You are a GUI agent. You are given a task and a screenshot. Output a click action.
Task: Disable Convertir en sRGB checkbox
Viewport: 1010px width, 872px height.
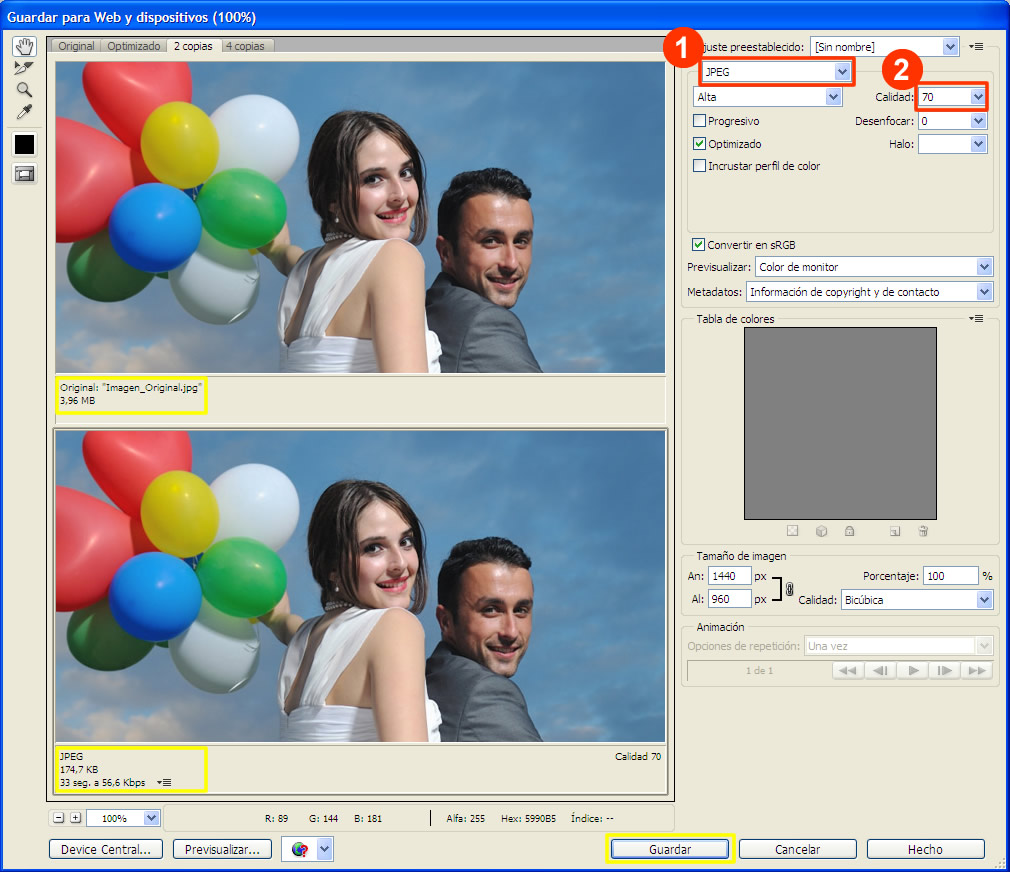click(698, 245)
